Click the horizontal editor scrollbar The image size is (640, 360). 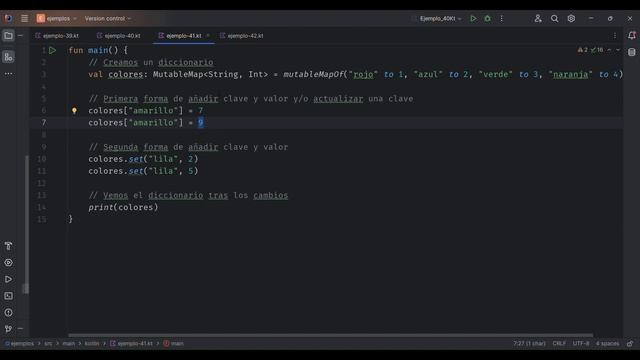click(x=331, y=335)
